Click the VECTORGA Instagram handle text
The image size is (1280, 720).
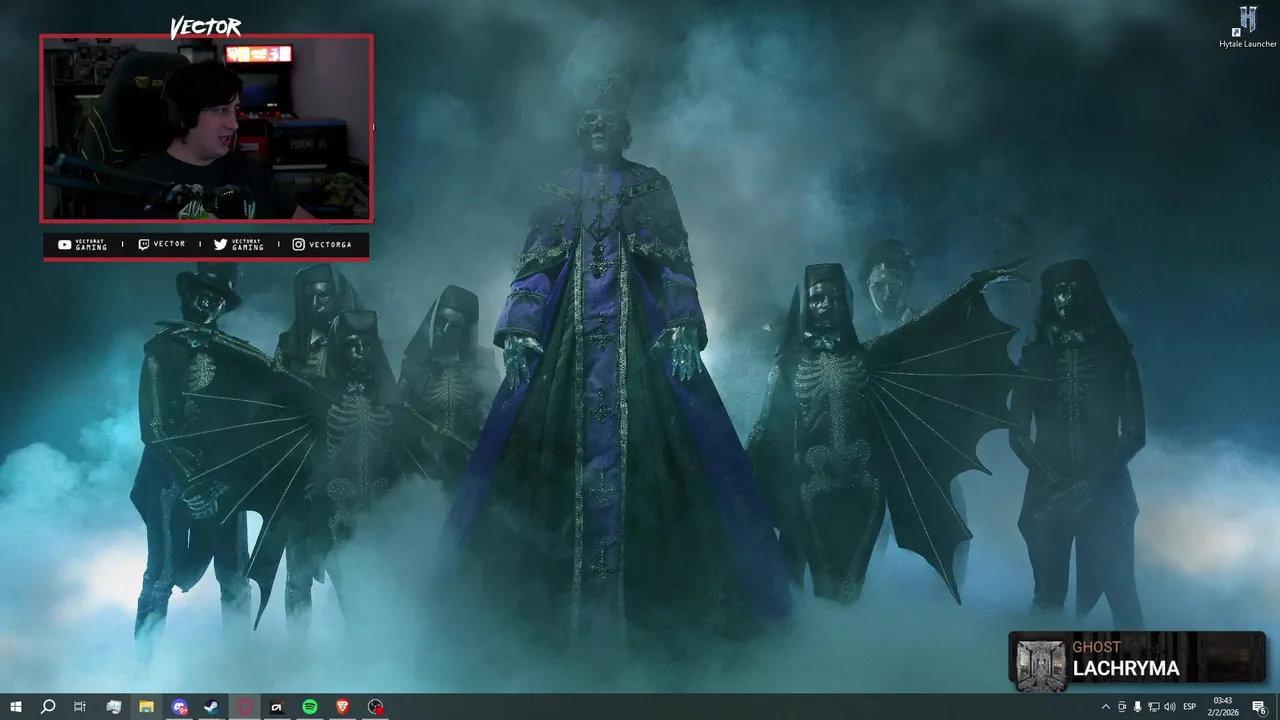(330, 244)
